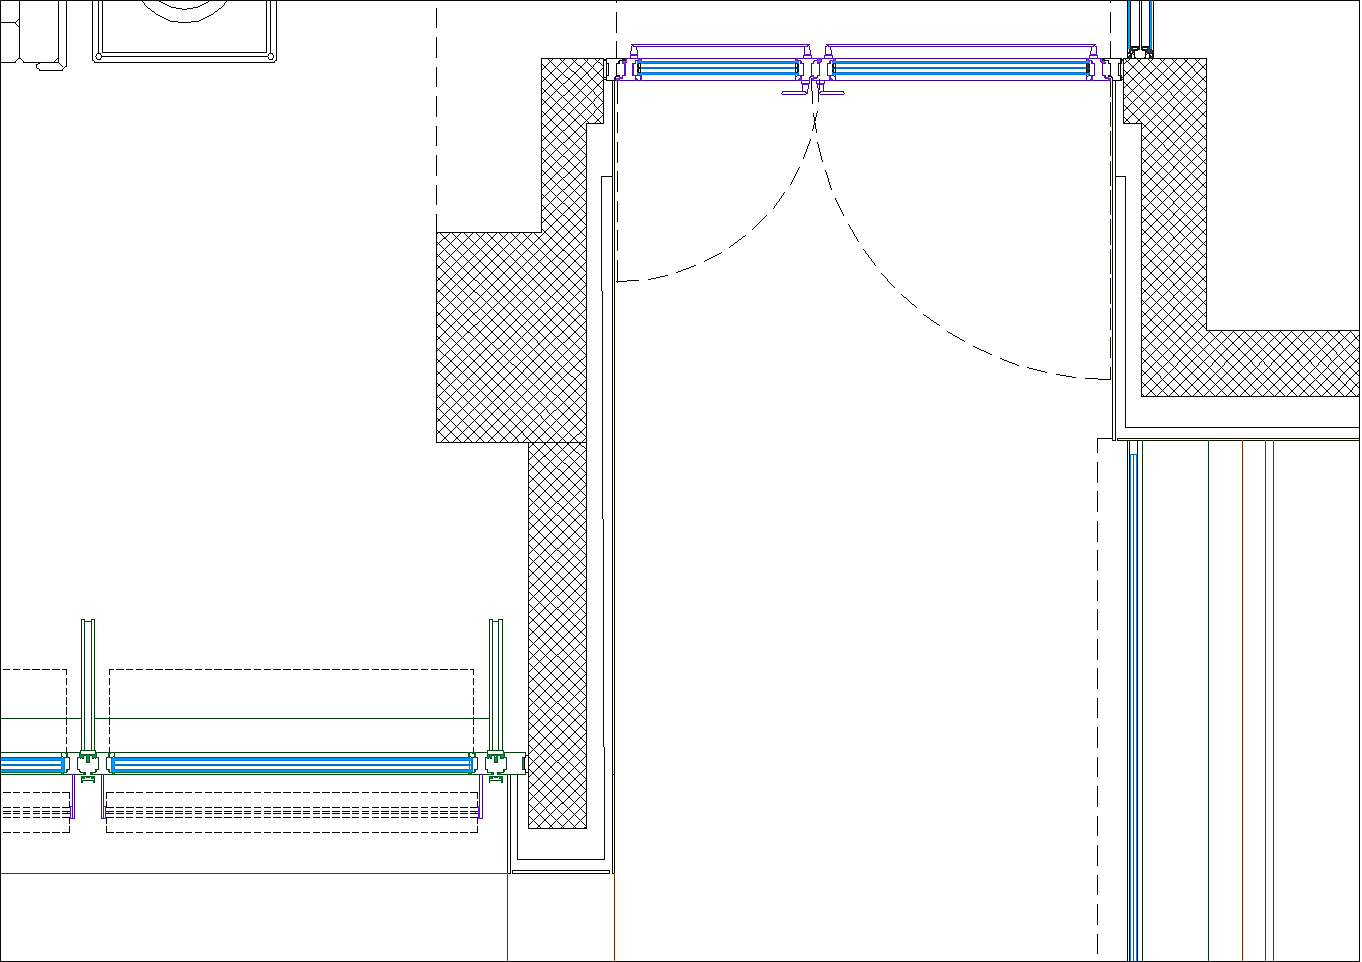The image size is (1362, 962).
Task: Click the vertical blue glazing strip at lower right
Action: (x=1133, y=700)
